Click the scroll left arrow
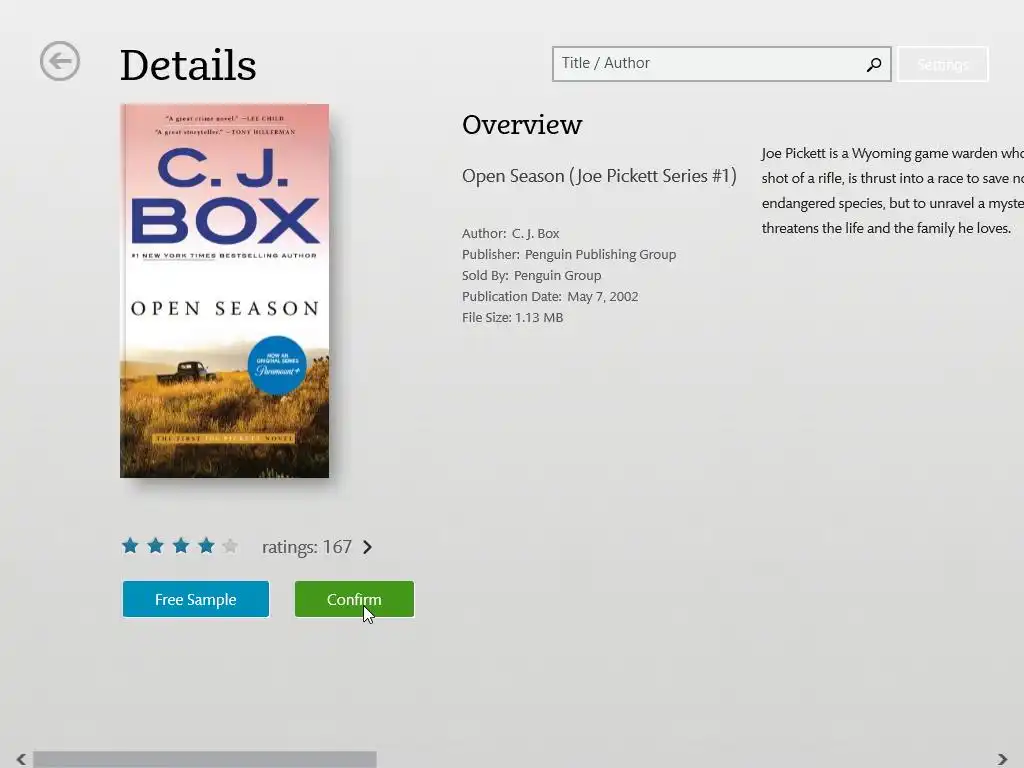Screen dimensions: 1024x768 point(21,759)
